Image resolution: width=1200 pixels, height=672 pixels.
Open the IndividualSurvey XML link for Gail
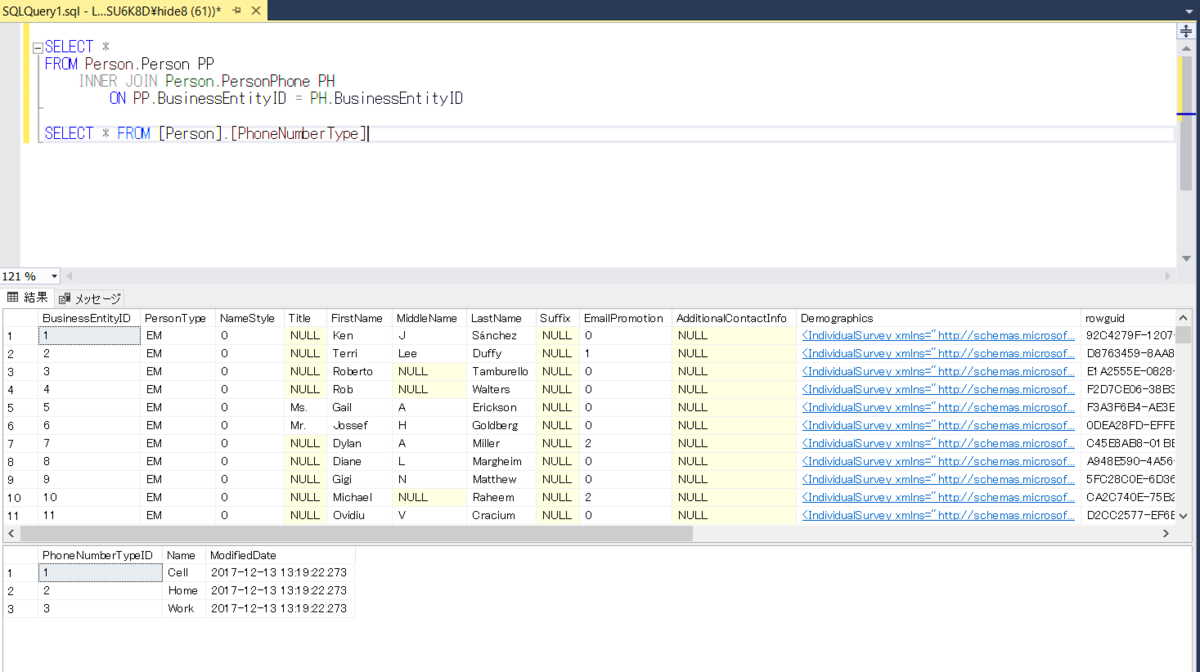[x=938, y=408]
